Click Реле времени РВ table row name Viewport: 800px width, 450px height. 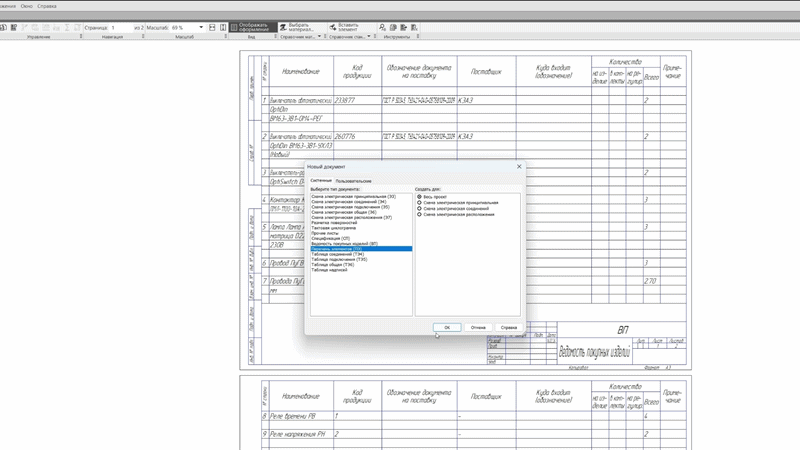tap(292, 416)
